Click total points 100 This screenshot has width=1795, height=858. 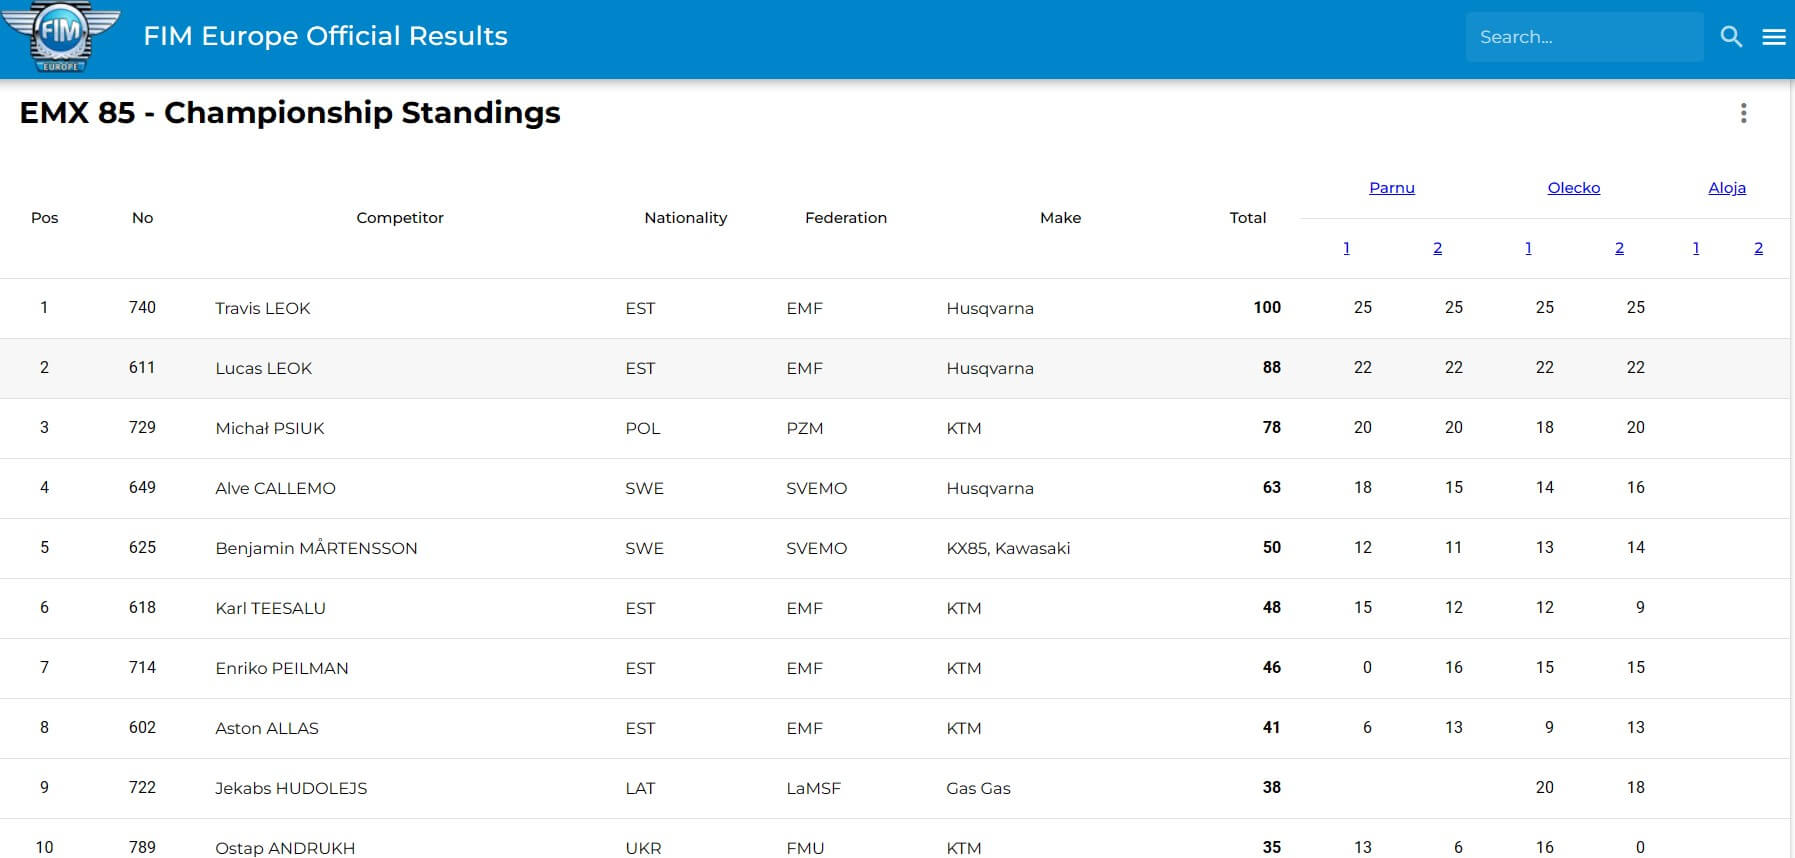point(1267,308)
